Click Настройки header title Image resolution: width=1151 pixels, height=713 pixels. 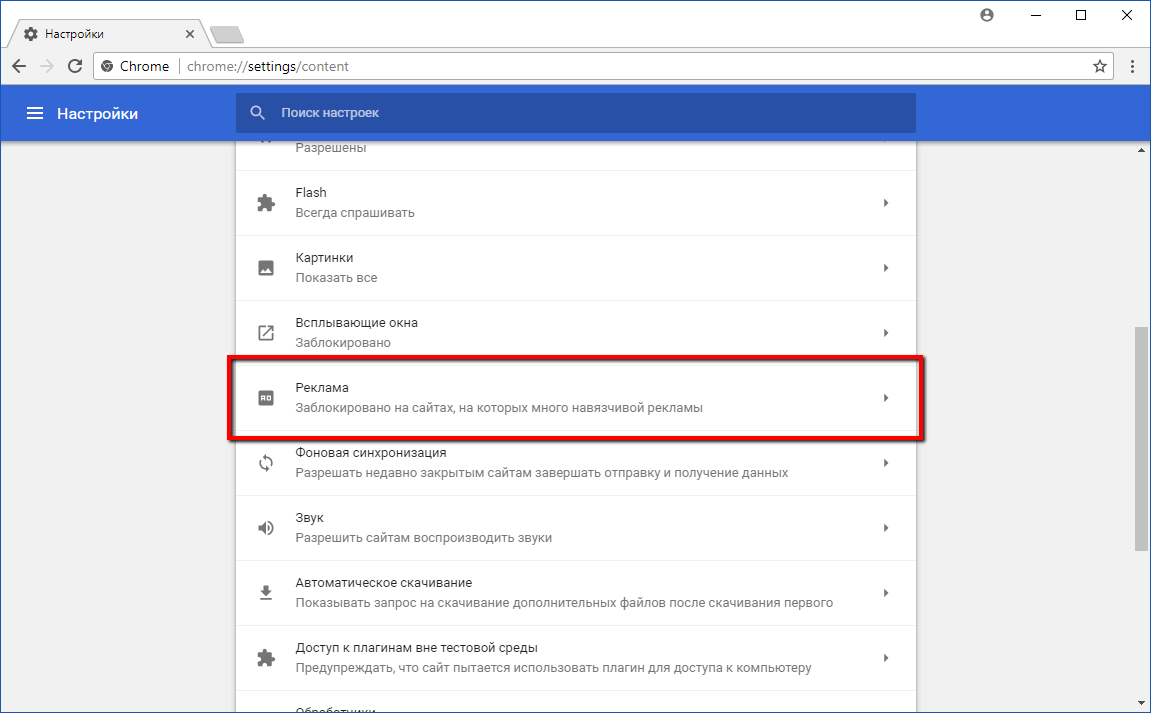(98, 114)
